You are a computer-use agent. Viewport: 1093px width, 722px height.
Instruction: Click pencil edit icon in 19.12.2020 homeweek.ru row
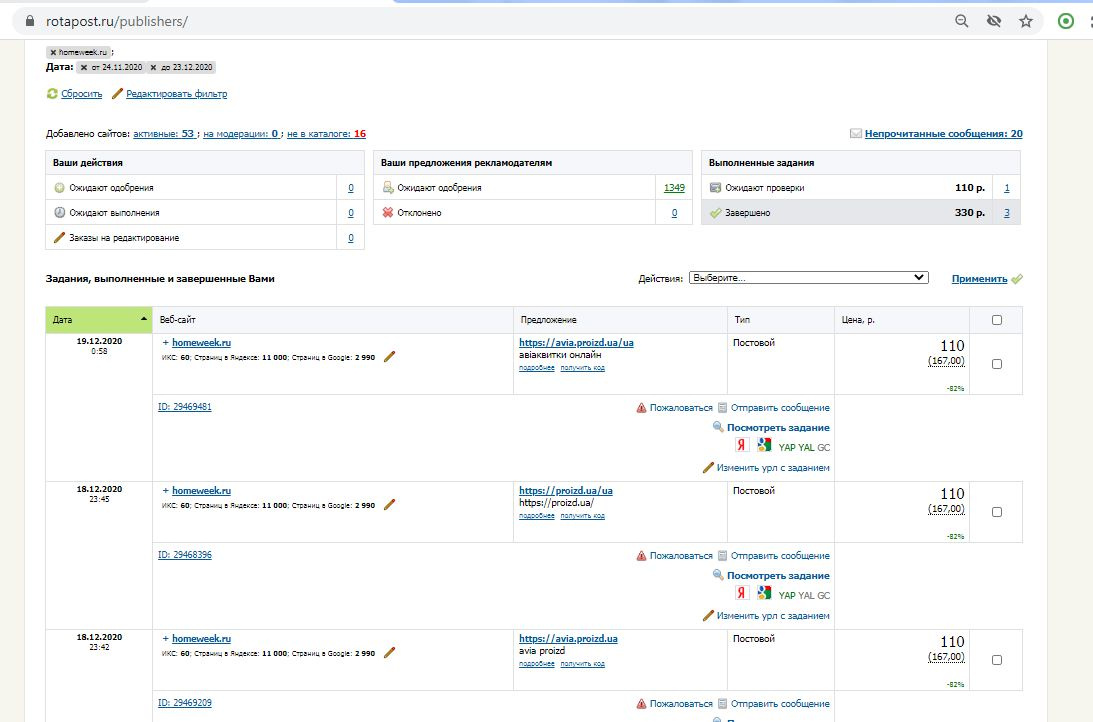tap(390, 357)
